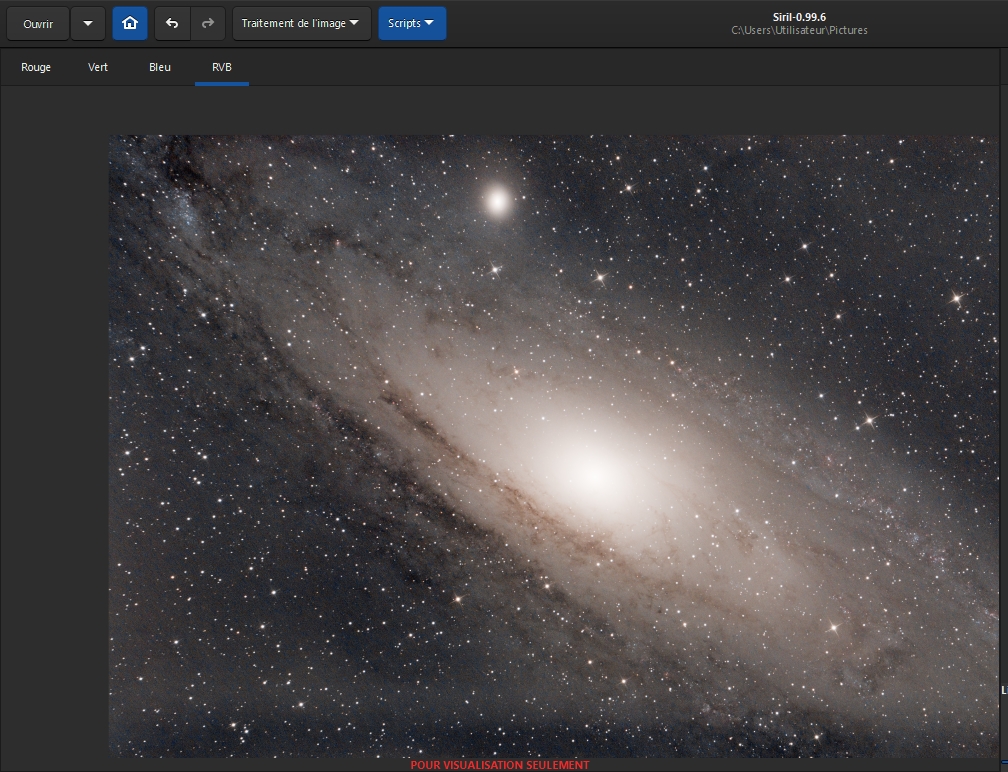The height and width of the screenshot is (772, 1008).
Task: Click the redo arrow icon
Action: [208, 24]
